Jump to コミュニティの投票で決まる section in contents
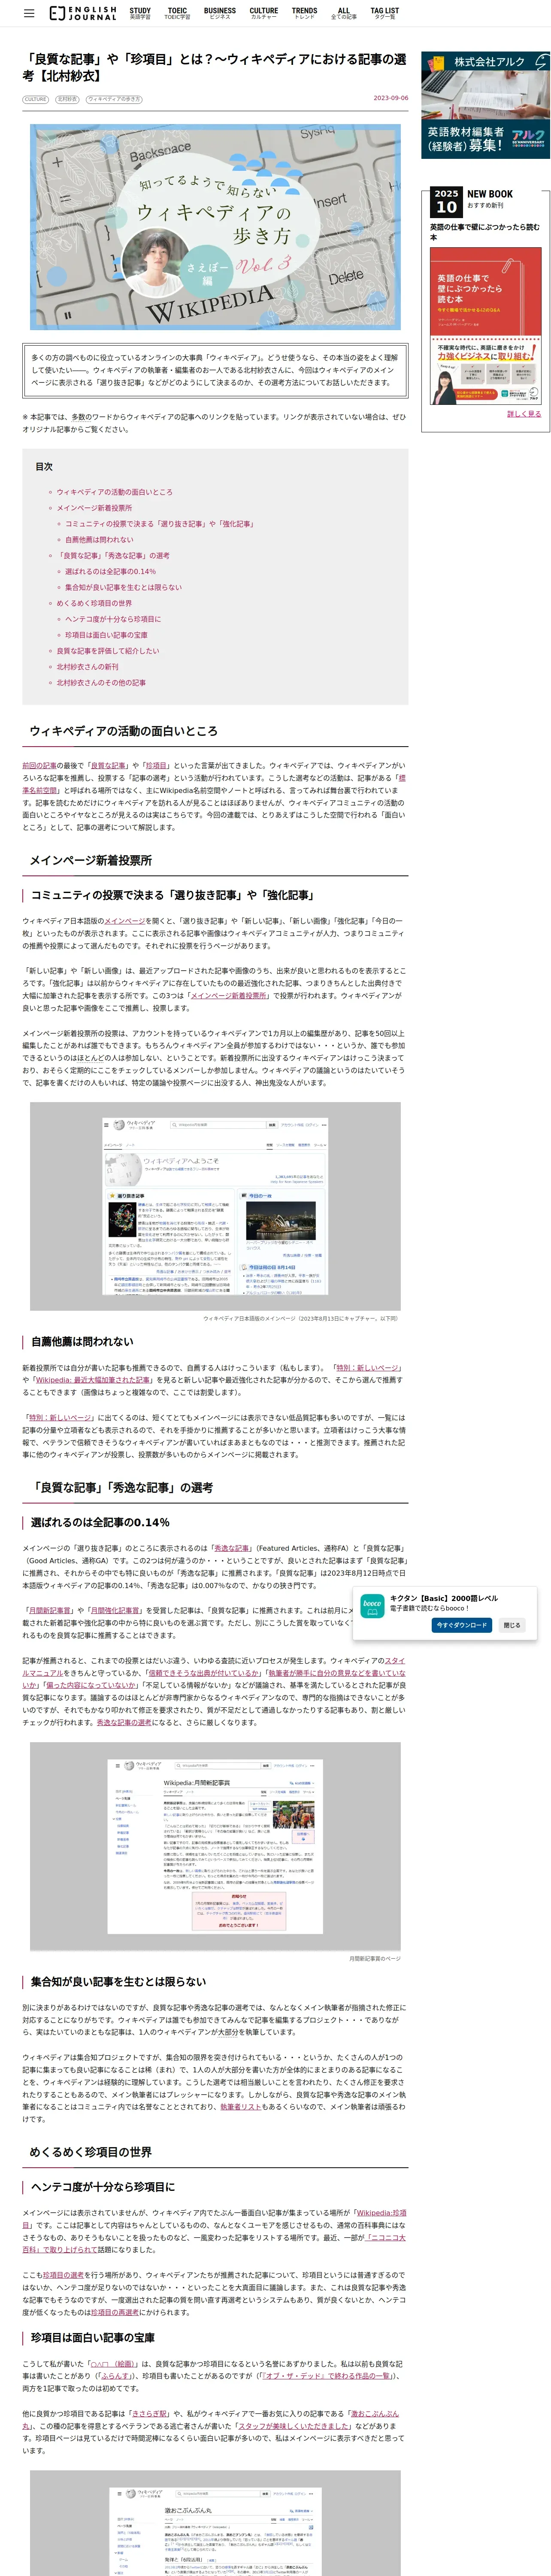Screen dimensions: 551x2576 [159, 524]
